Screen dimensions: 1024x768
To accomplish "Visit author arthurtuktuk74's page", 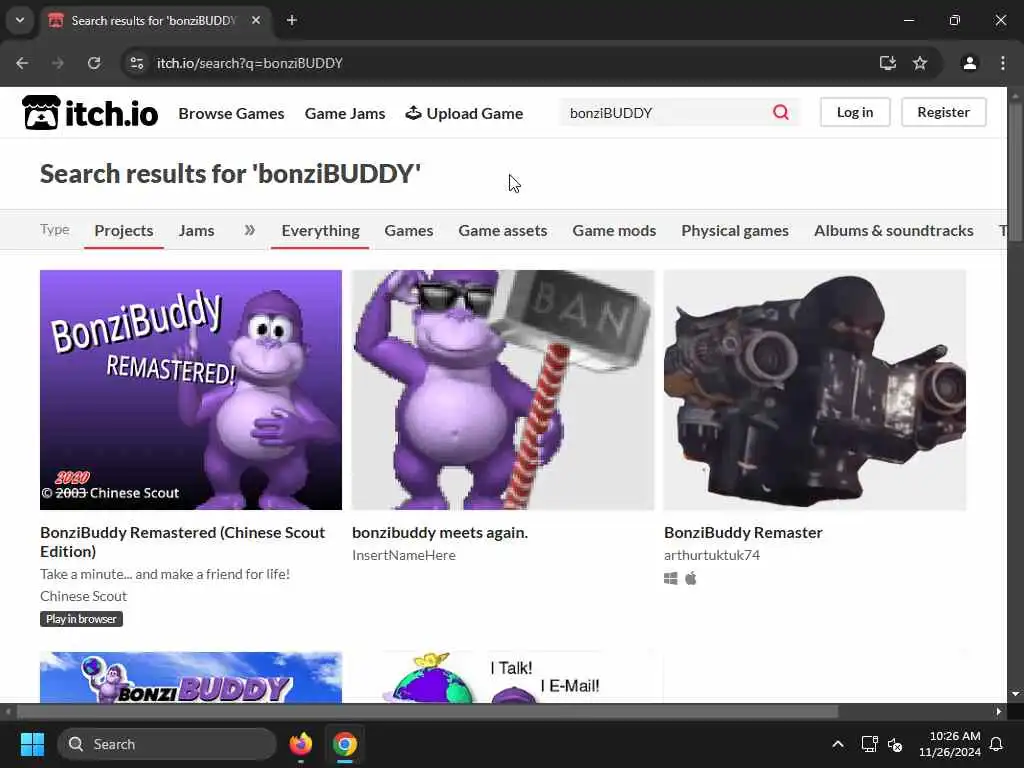I will tap(712, 555).
